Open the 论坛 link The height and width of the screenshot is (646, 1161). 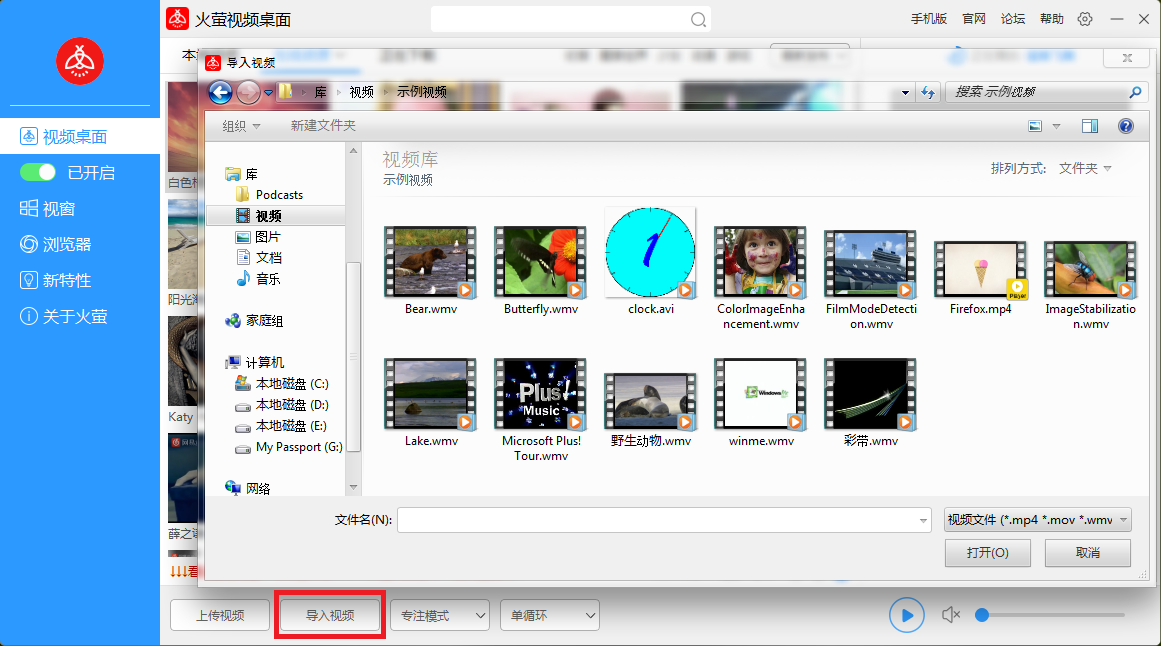1013,19
